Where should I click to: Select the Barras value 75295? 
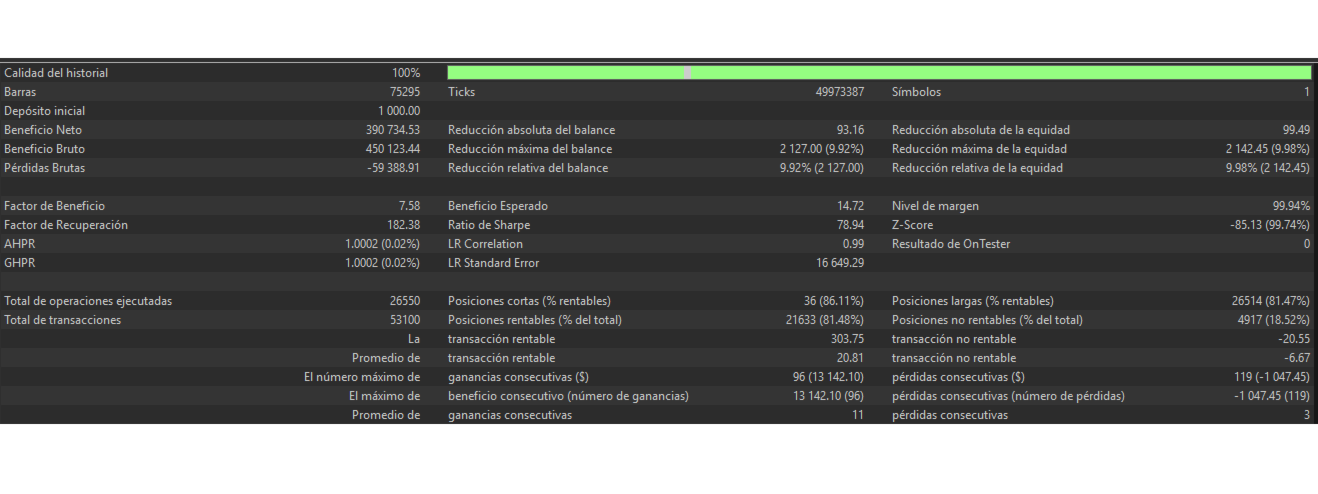tap(404, 92)
